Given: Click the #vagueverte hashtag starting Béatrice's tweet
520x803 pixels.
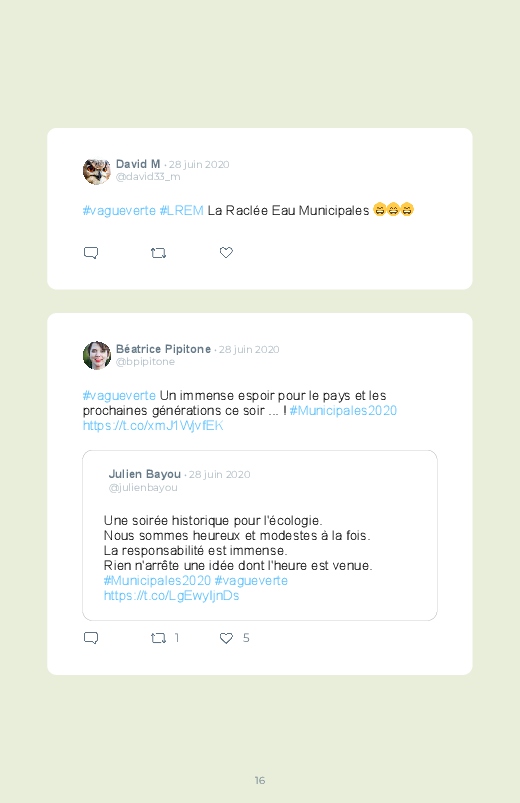Looking at the screenshot, I should click(x=119, y=396).
